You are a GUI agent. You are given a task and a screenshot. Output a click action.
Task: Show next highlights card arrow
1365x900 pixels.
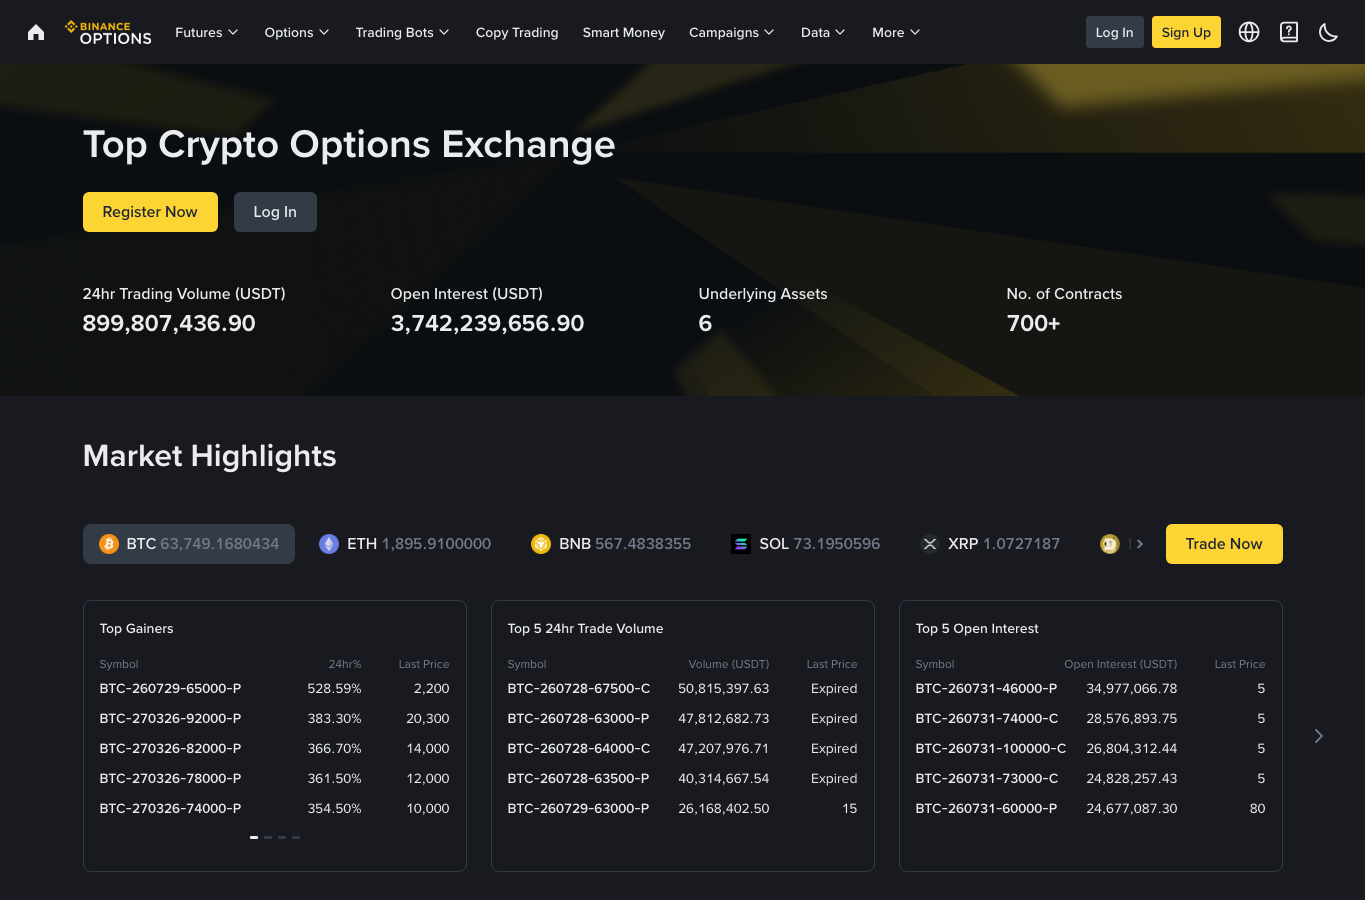1319,736
